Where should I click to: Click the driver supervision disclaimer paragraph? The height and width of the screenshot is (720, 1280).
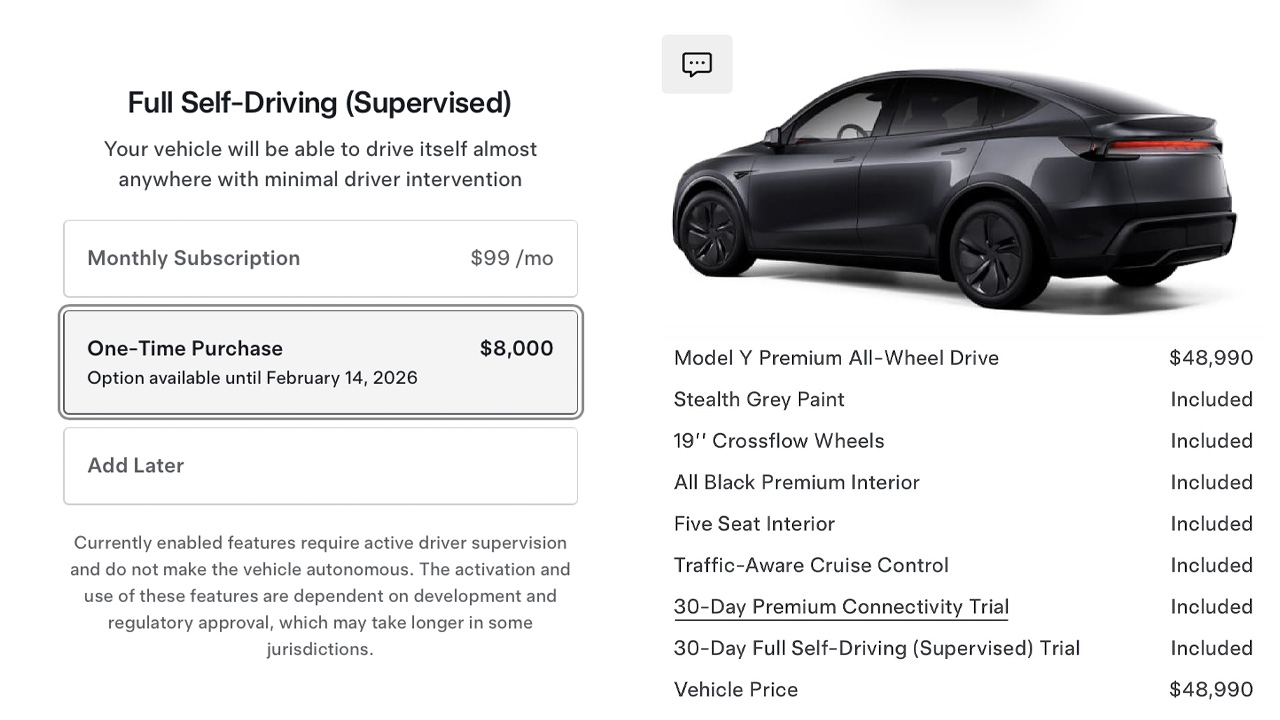320,596
